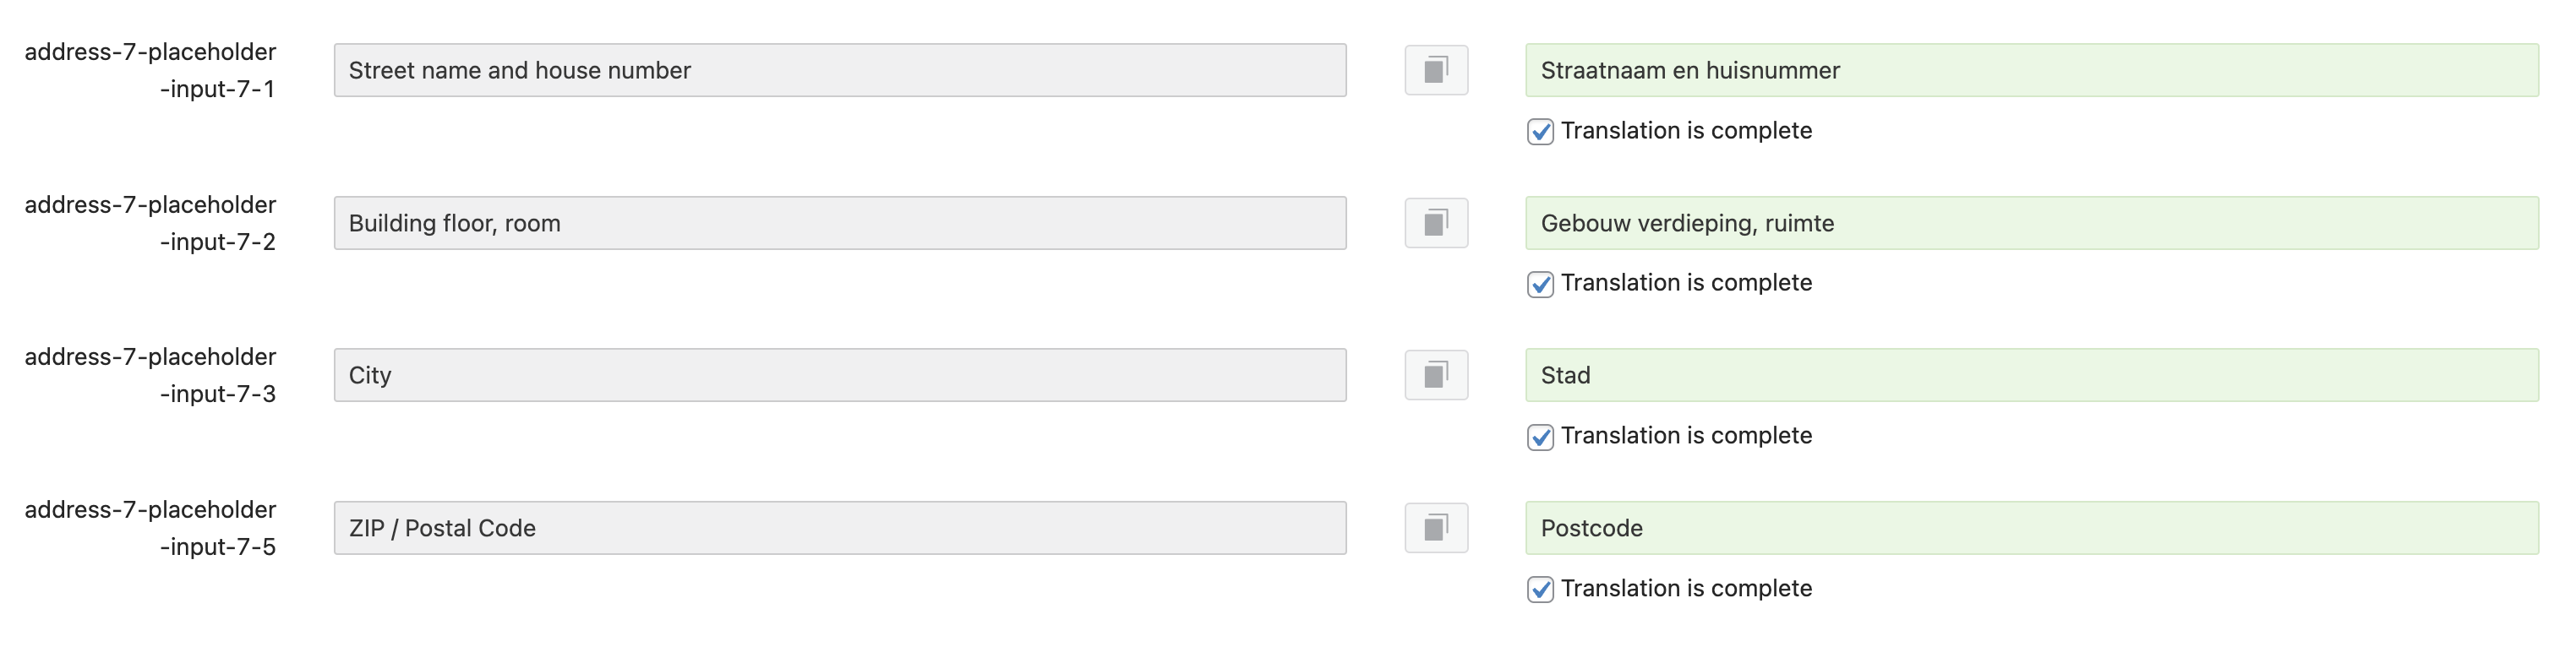The image size is (2576, 647).
Task: Select the City original text field
Action: tap(840, 375)
